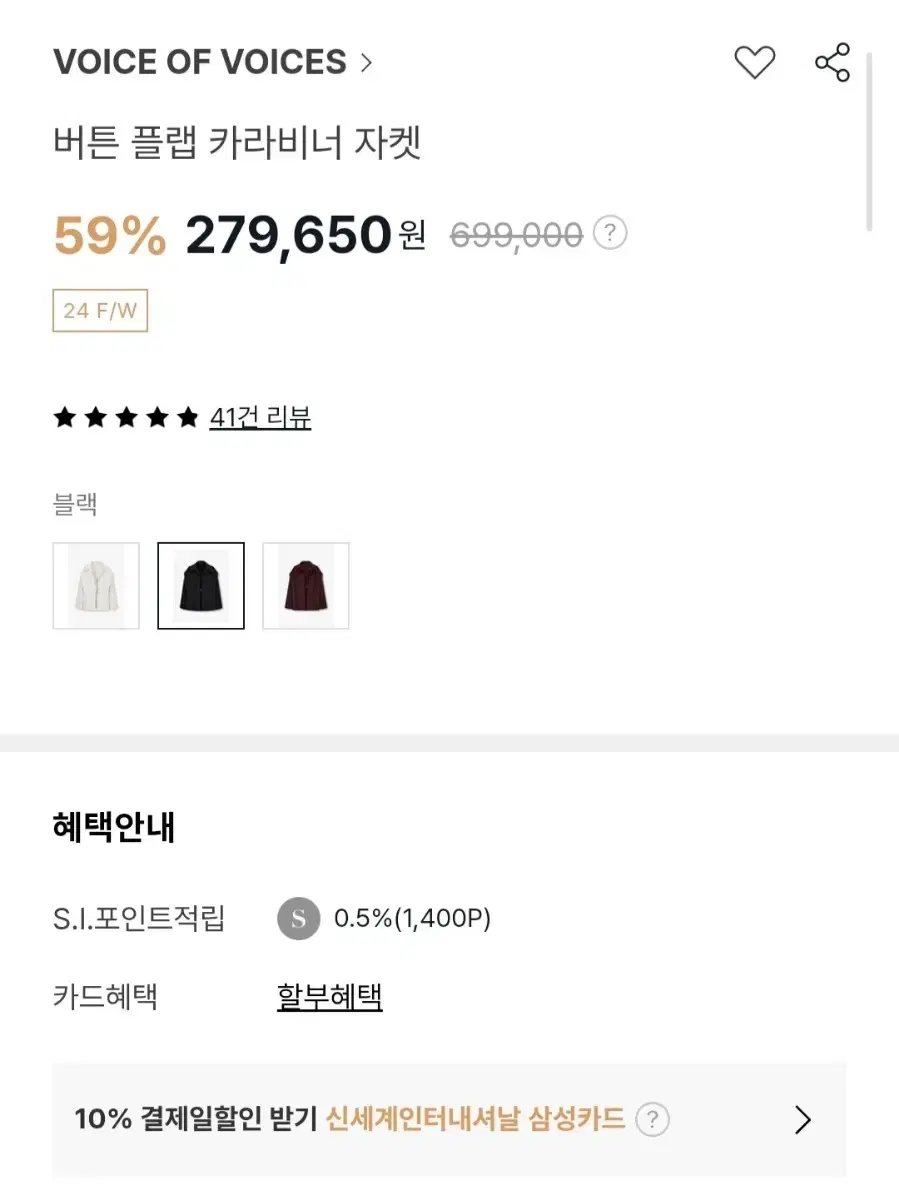Tap the heart wishlist icon

point(755,63)
